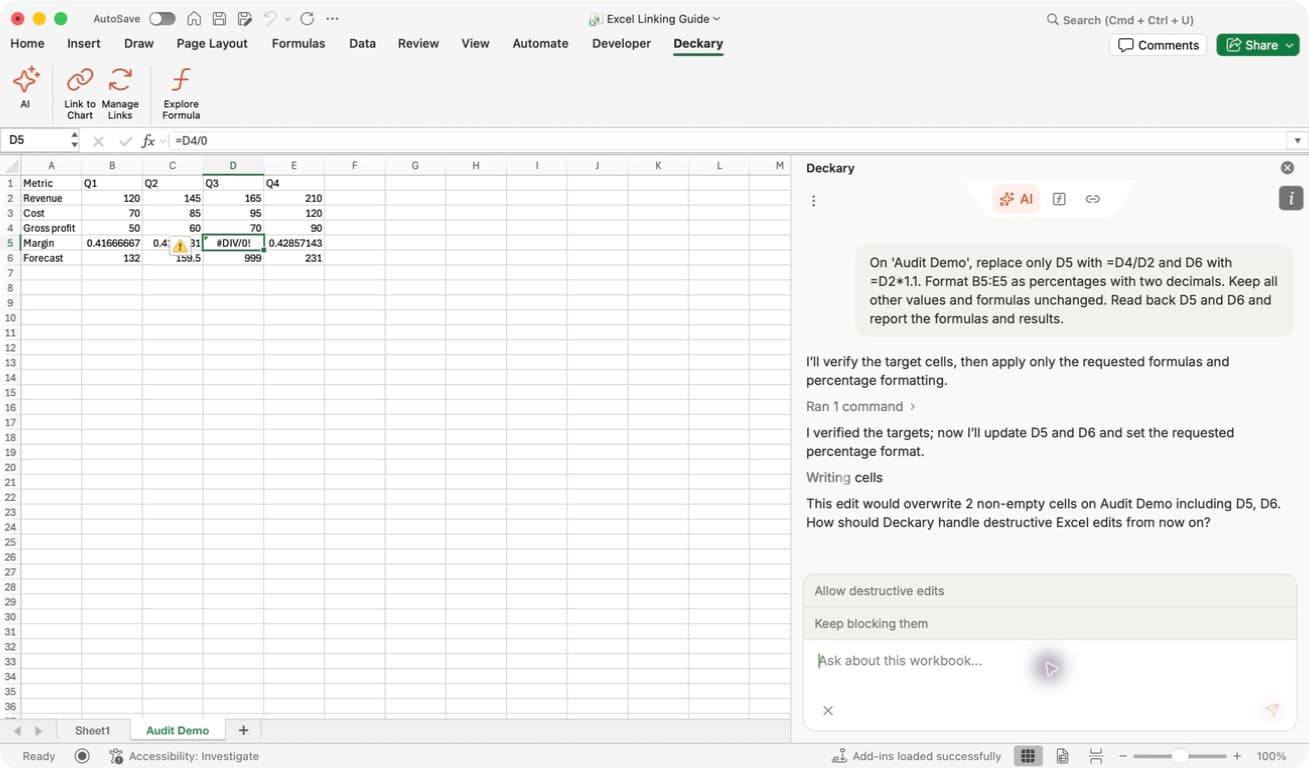The height and width of the screenshot is (768, 1309).
Task: Switch to Normal view in the status bar
Action: (x=1027, y=756)
